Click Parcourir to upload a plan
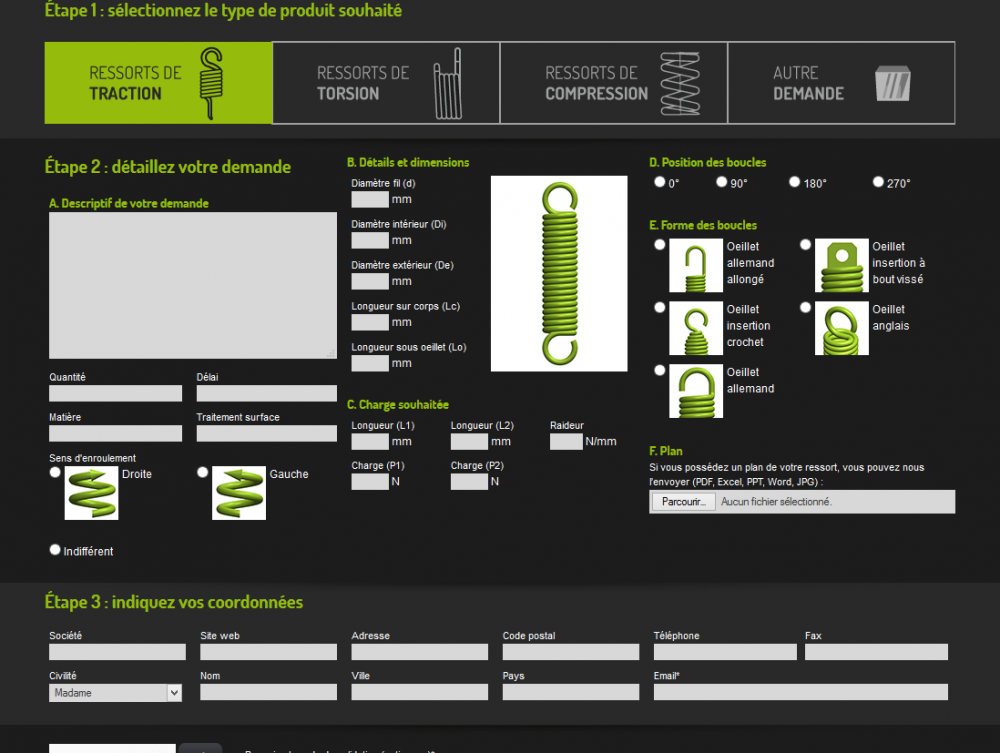Image resolution: width=1000 pixels, height=753 pixels. pyautogui.click(x=683, y=502)
